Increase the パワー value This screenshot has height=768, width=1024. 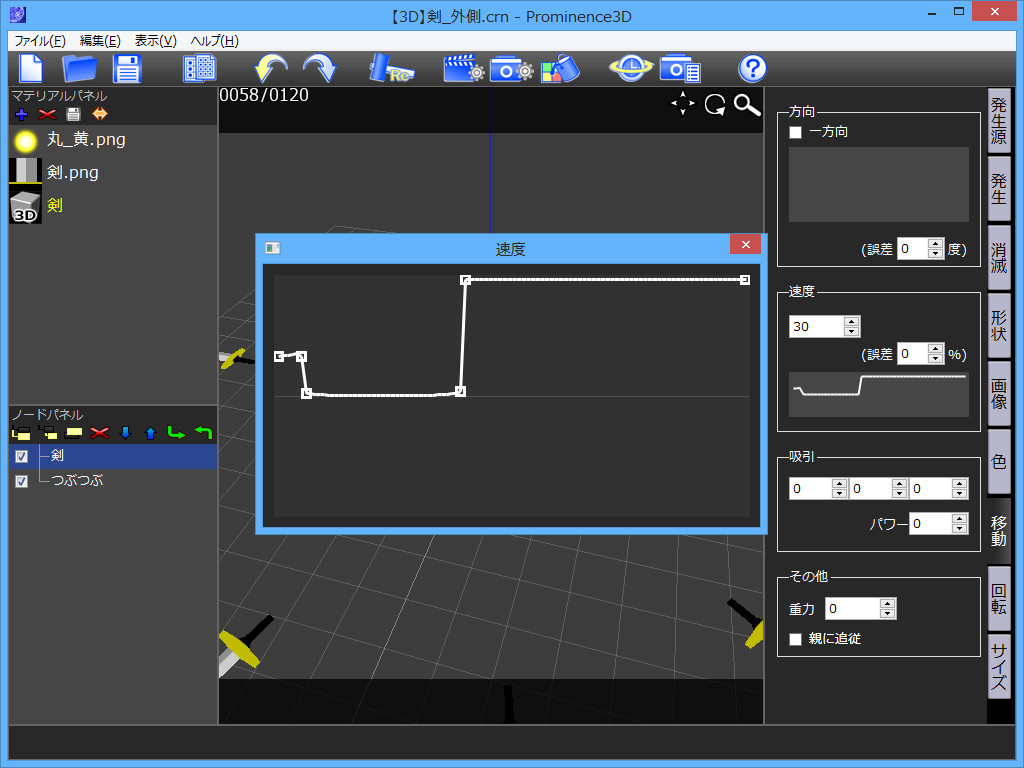959,519
